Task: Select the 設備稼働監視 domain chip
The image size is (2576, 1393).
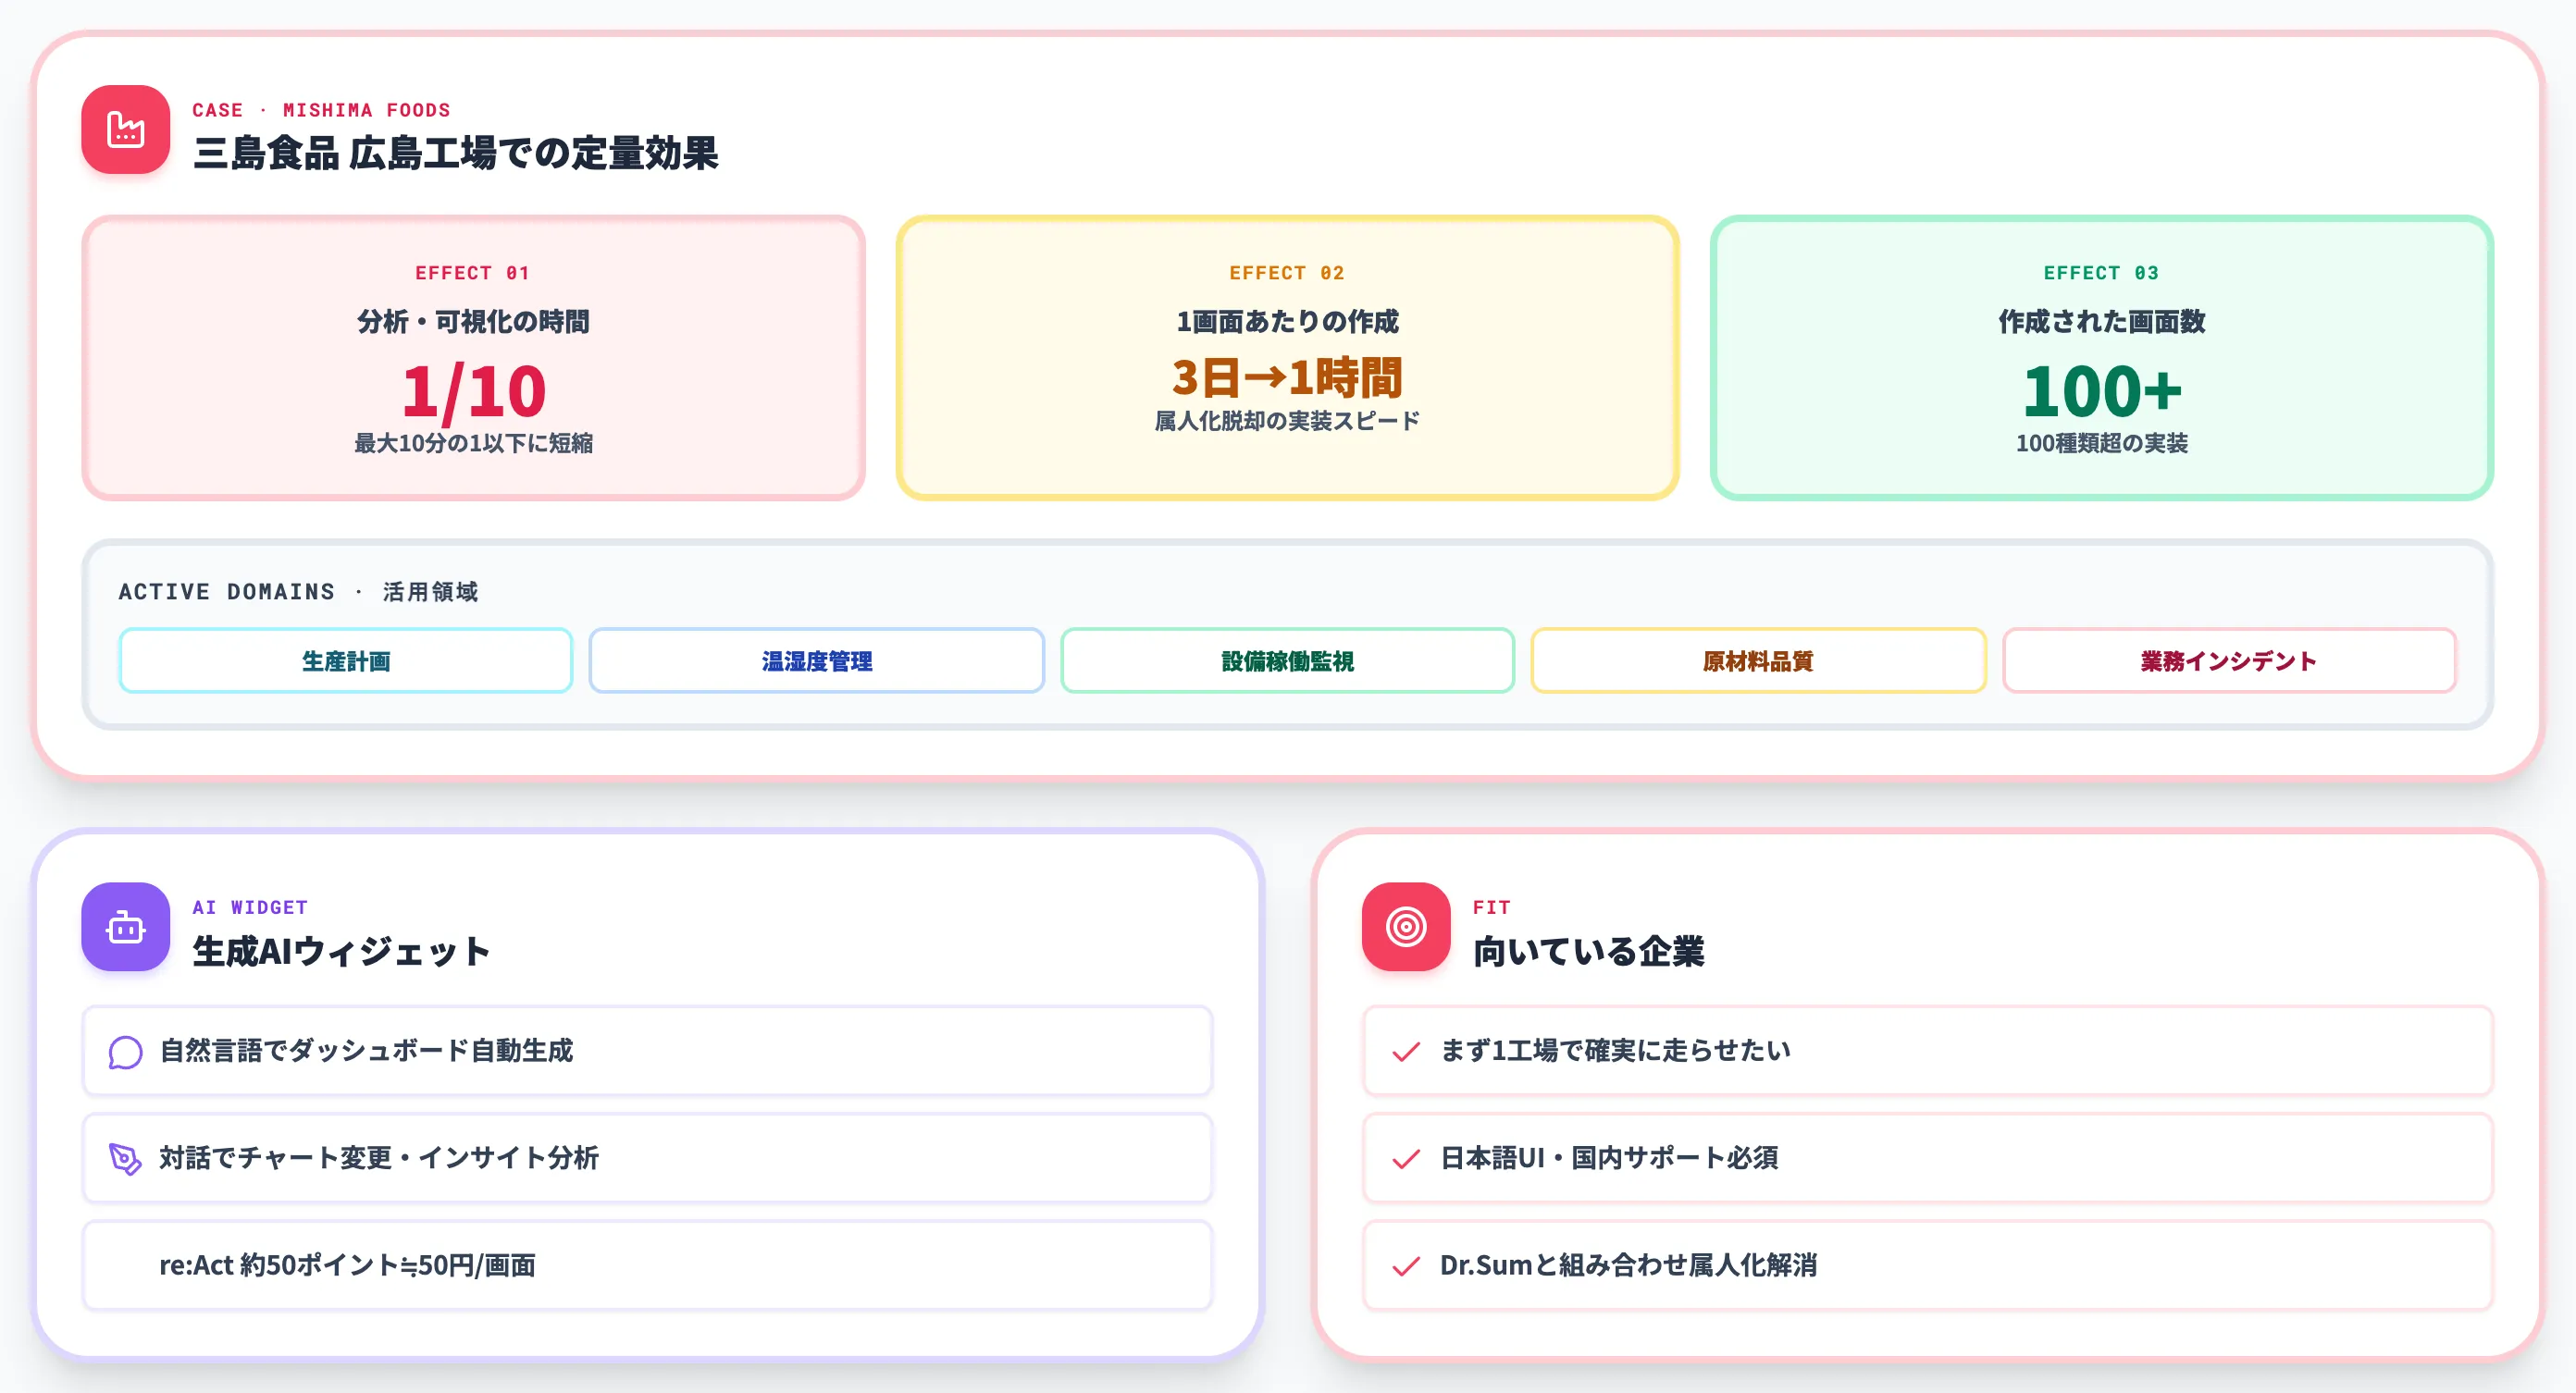Action: [x=1288, y=661]
